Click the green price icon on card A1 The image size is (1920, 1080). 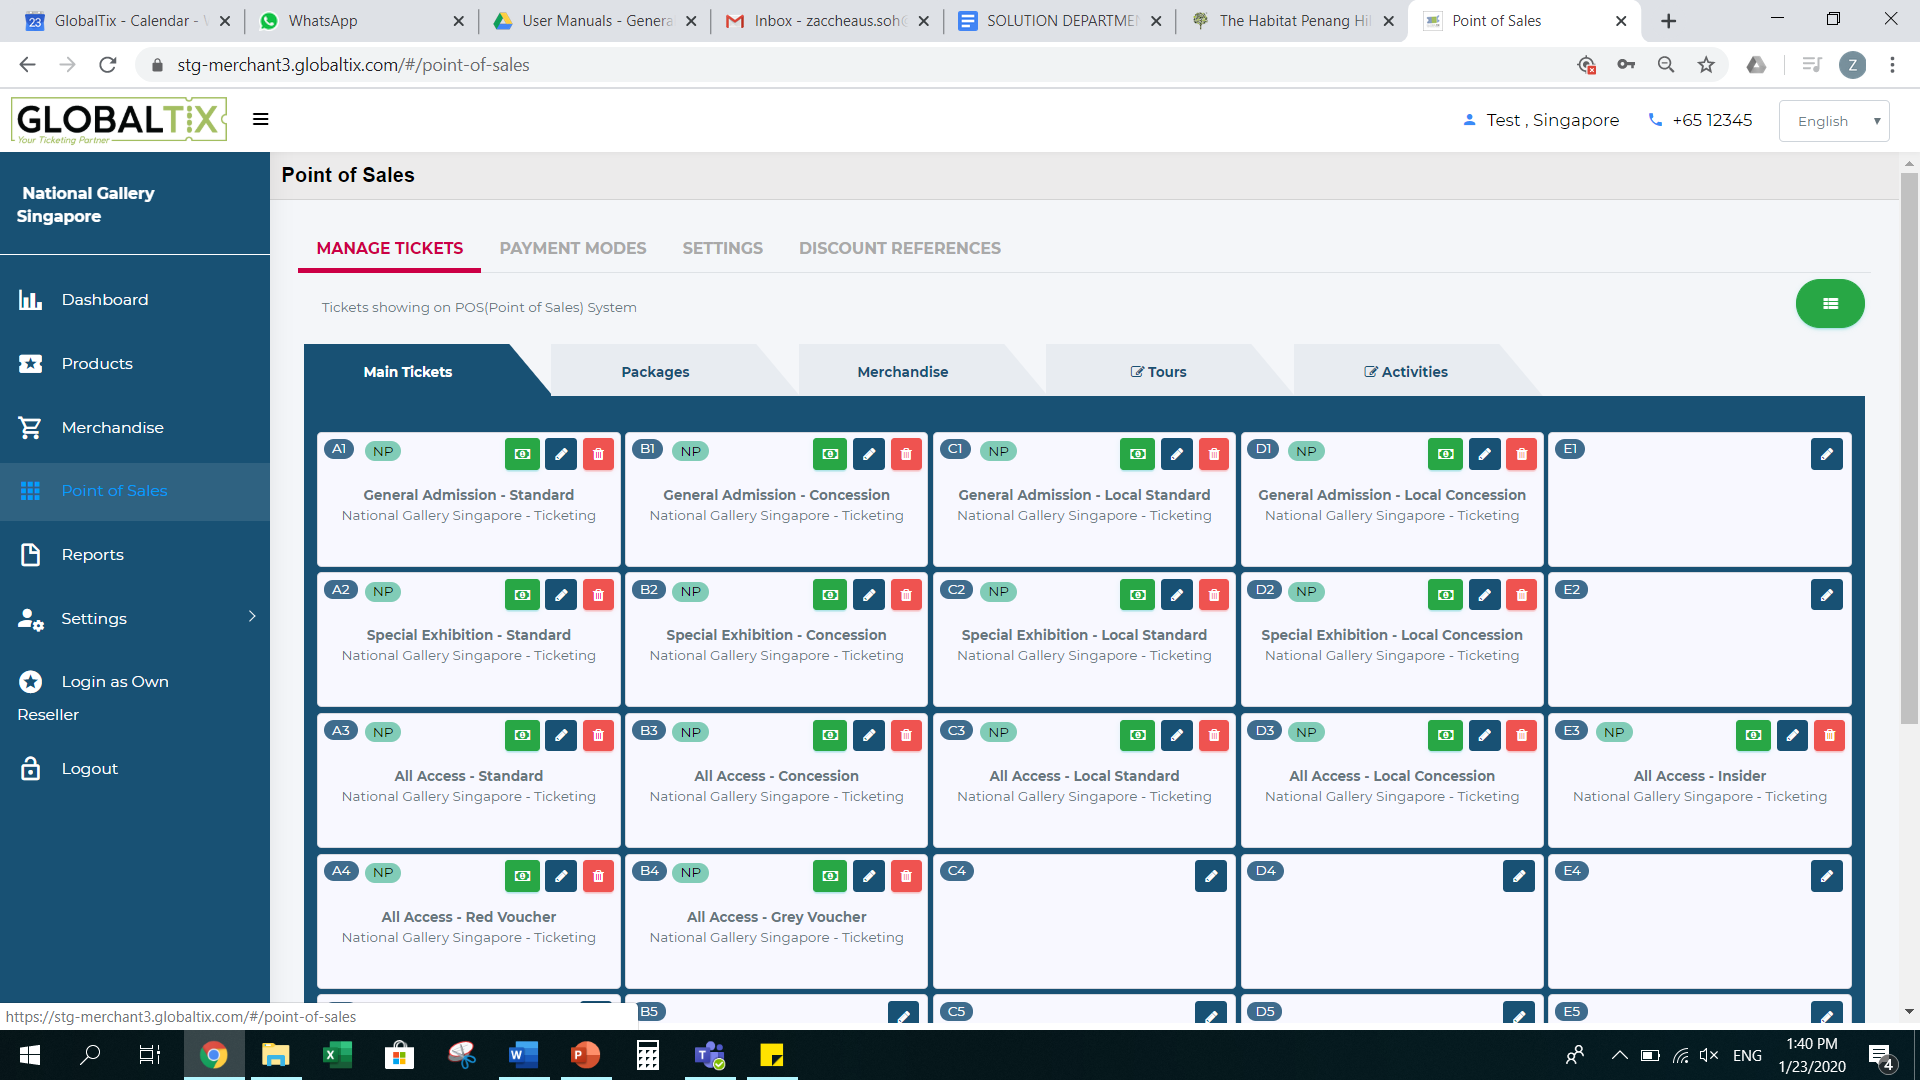tap(522, 454)
